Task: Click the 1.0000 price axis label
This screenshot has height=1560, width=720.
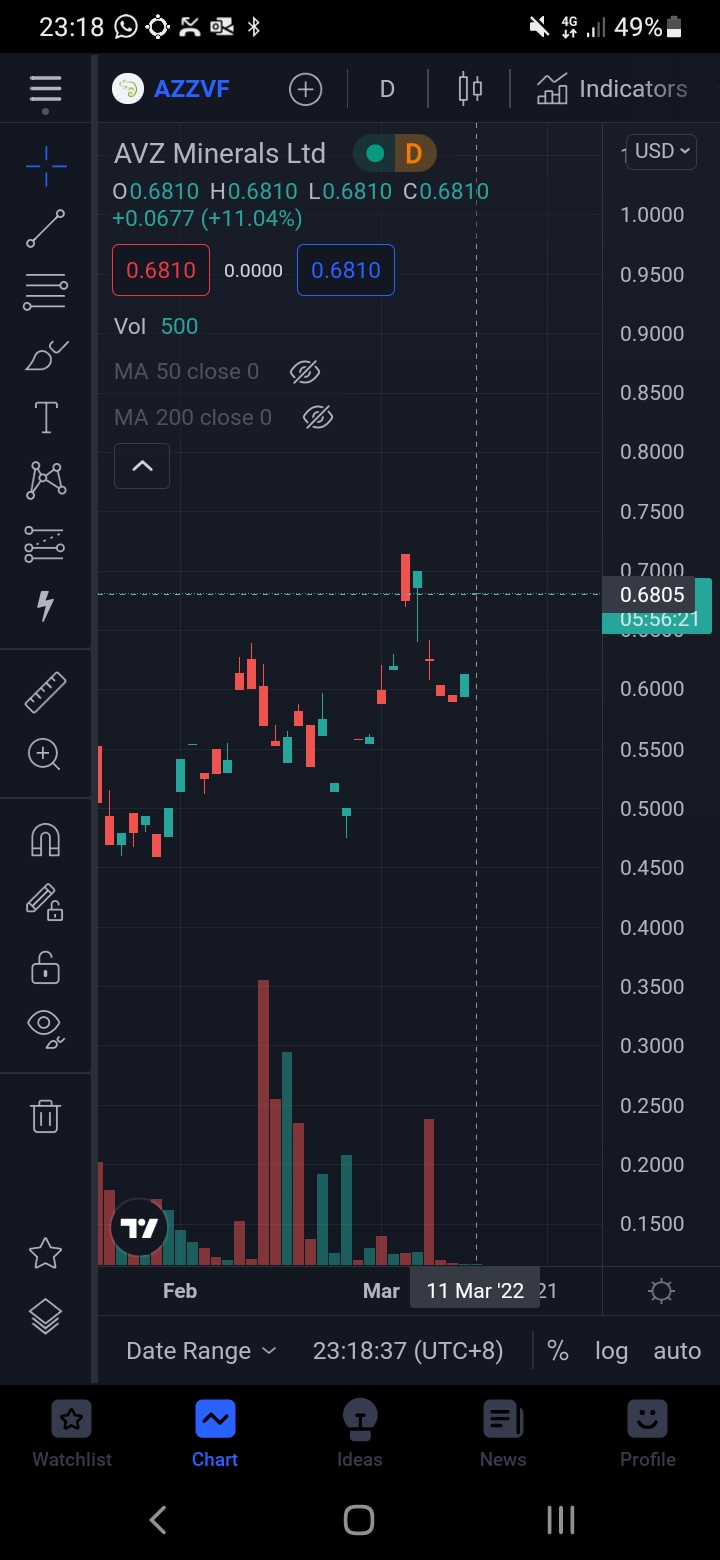Action: coord(652,215)
